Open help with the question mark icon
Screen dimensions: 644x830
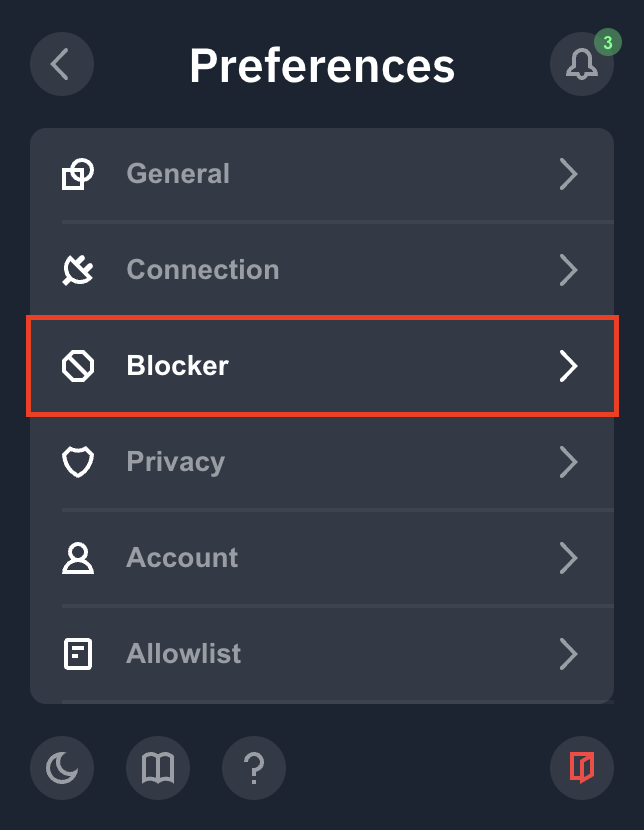tap(254, 768)
